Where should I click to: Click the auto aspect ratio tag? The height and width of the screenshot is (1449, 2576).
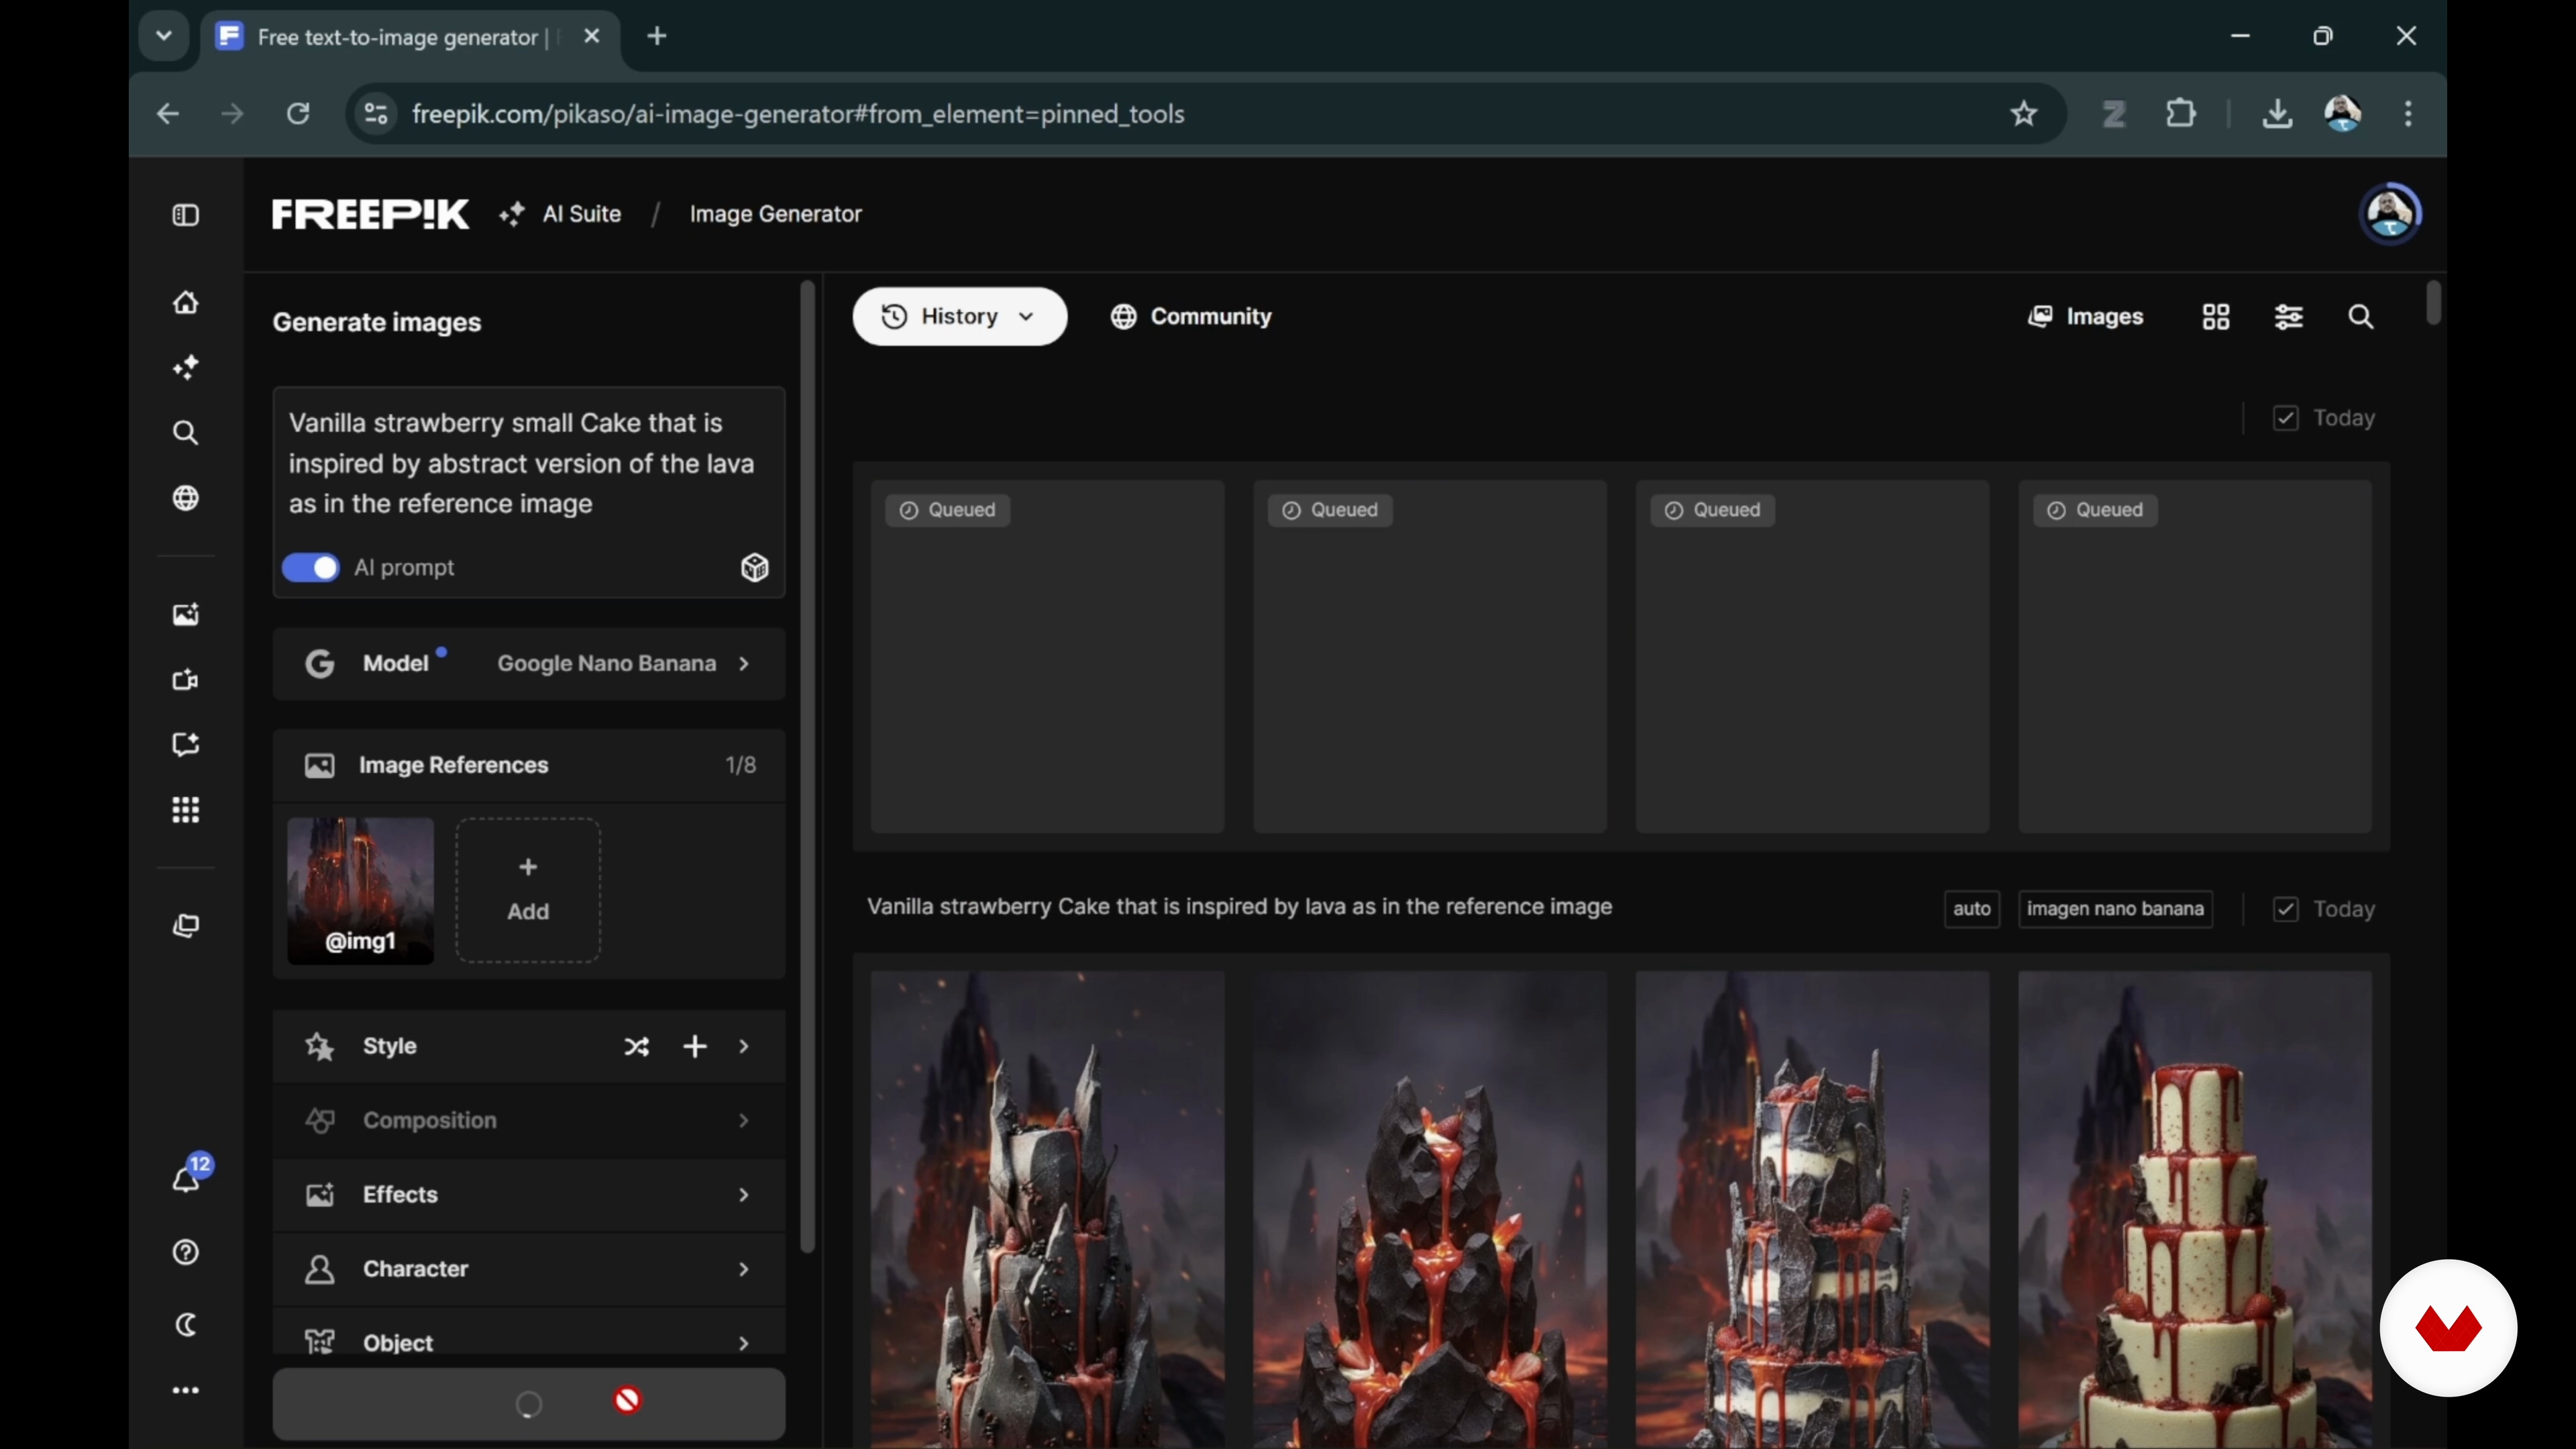(x=1972, y=909)
